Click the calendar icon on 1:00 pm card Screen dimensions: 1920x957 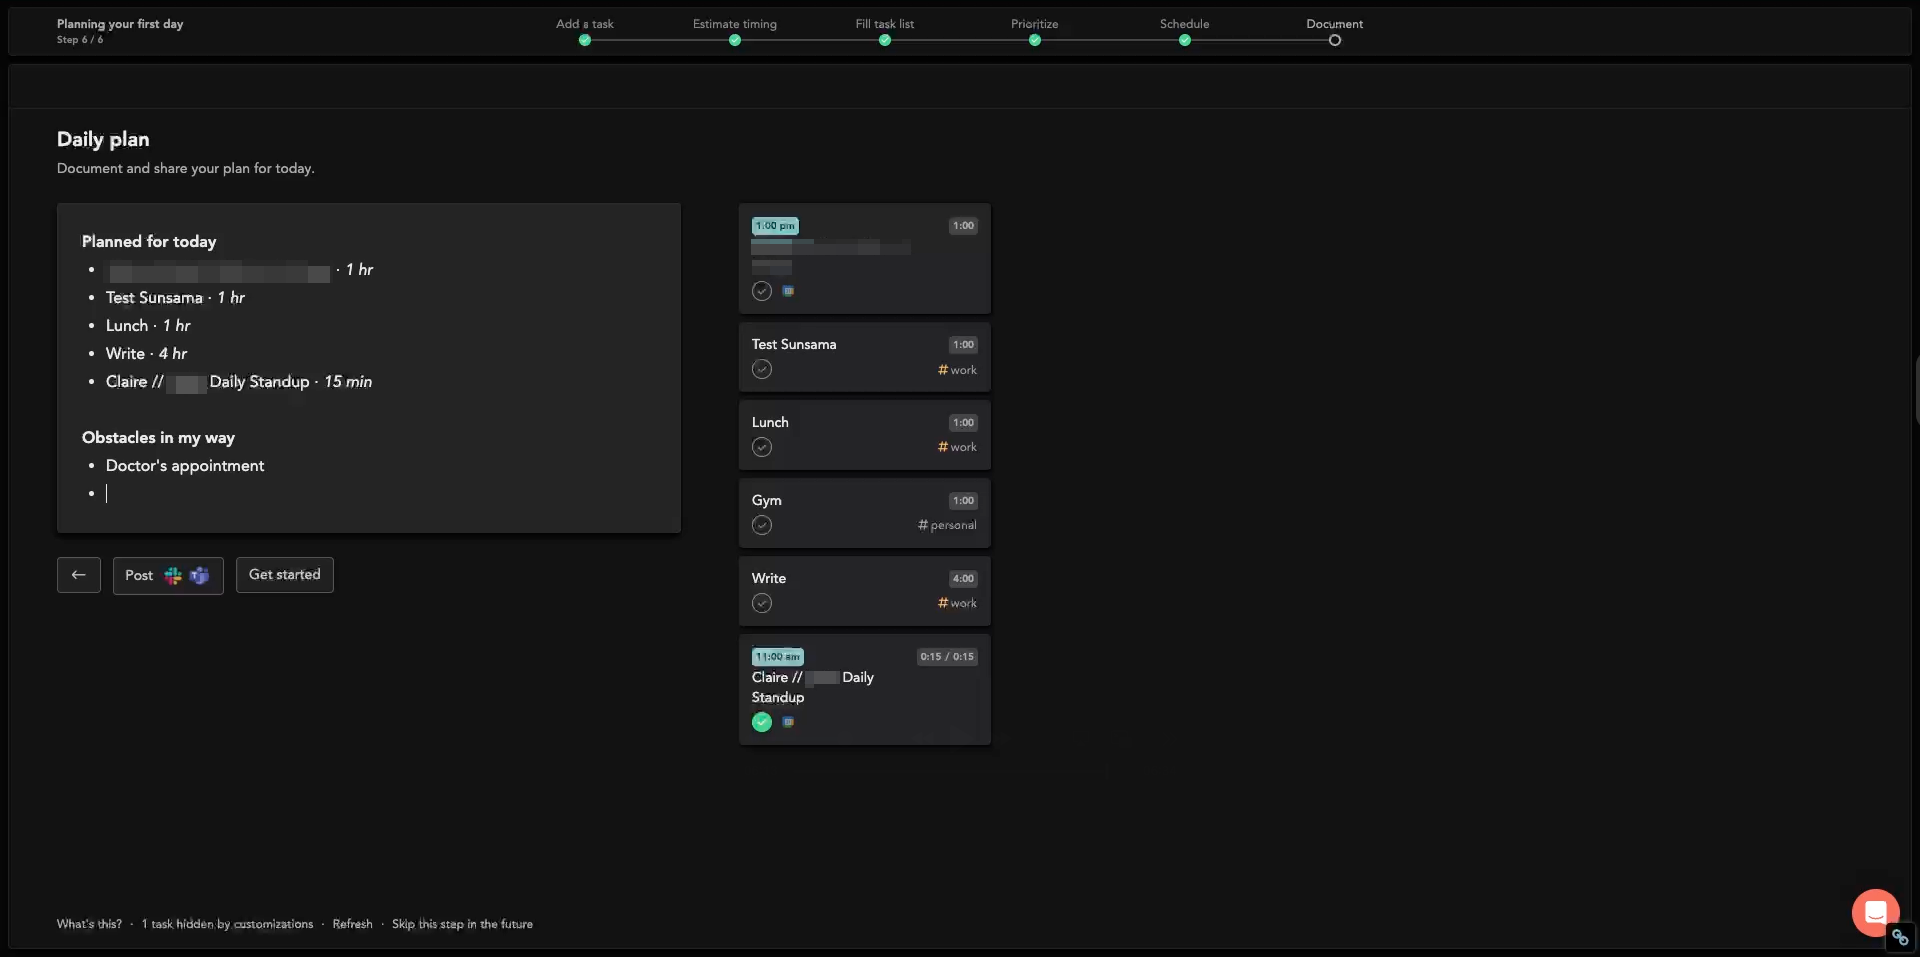pyautogui.click(x=788, y=291)
